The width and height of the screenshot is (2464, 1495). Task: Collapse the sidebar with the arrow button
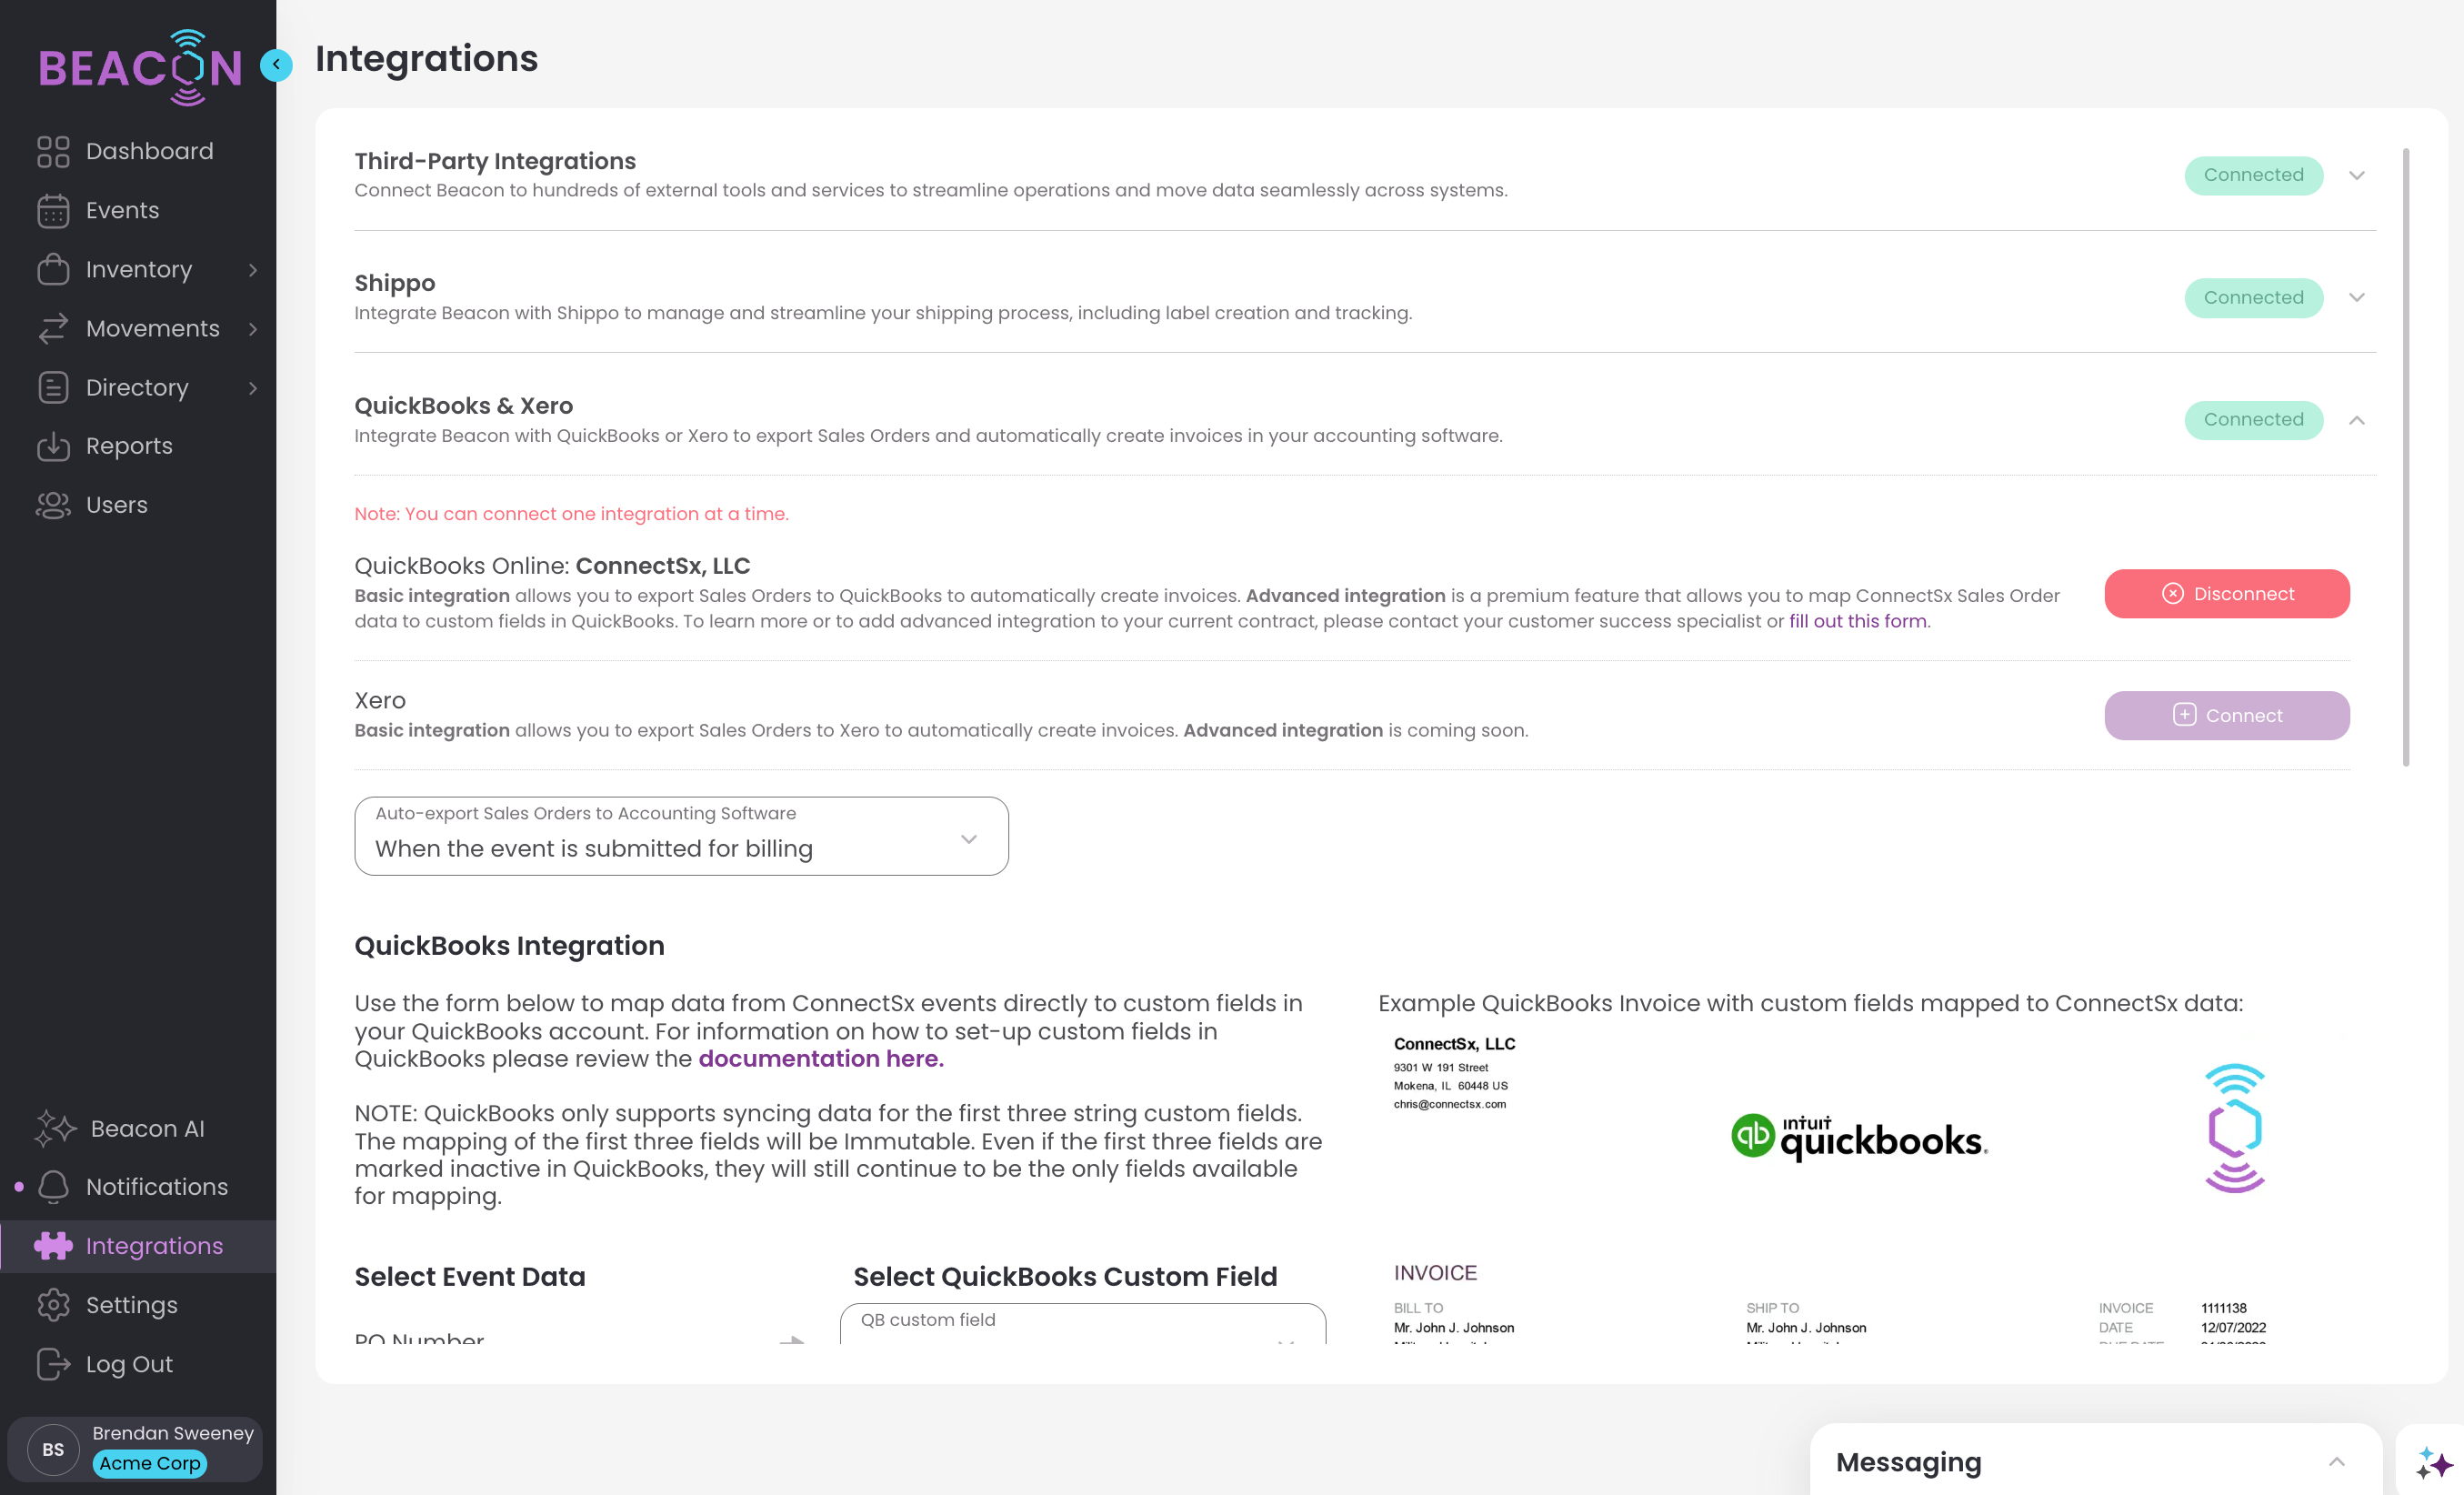(x=276, y=65)
